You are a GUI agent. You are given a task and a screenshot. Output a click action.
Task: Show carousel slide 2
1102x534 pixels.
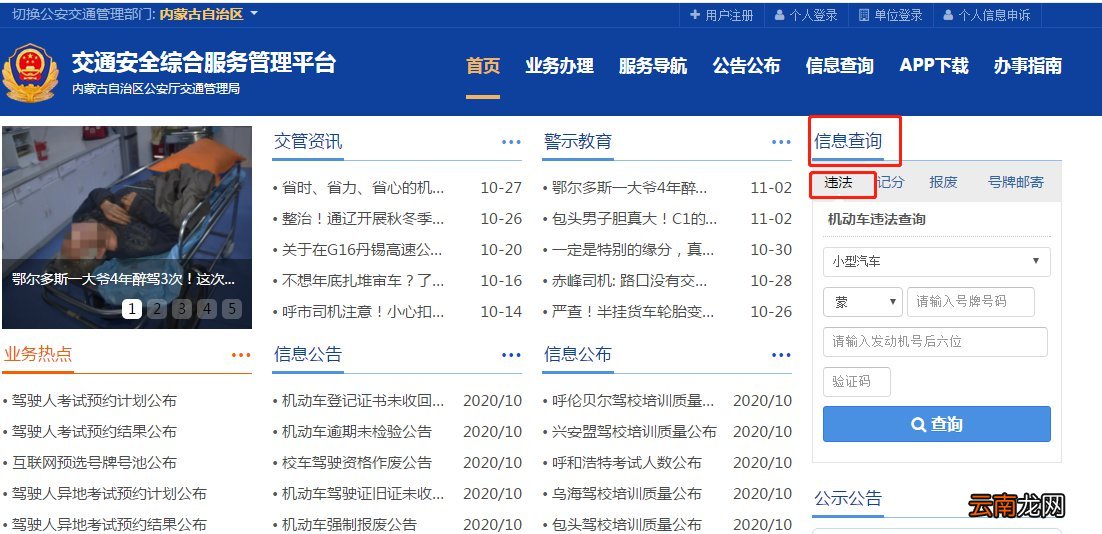(x=157, y=308)
